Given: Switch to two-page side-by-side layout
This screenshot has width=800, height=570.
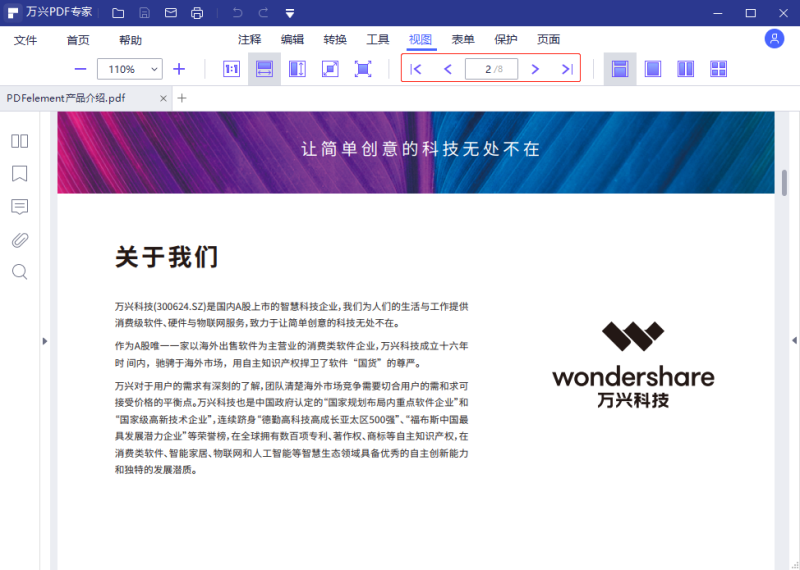Looking at the screenshot, I should 686,69.
